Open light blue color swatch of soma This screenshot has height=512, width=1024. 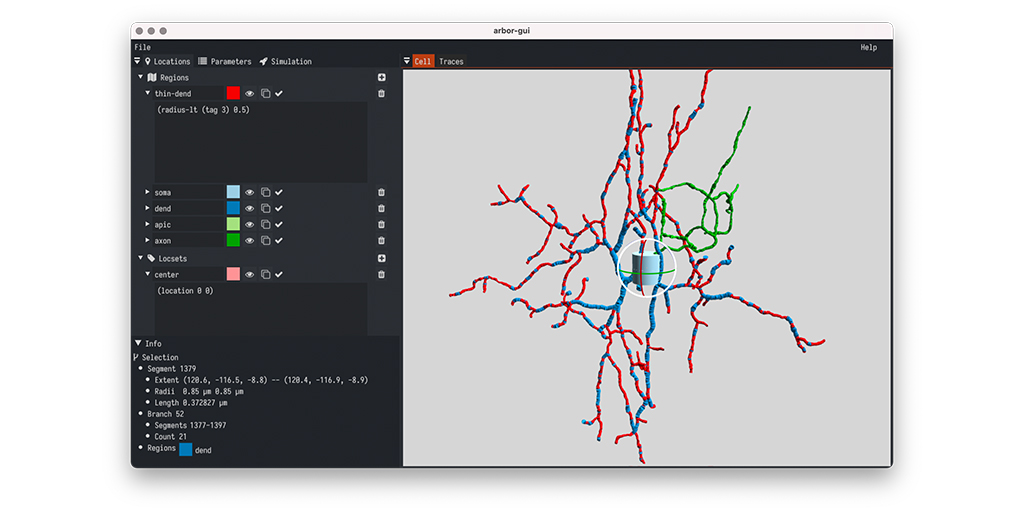point(233,192)
